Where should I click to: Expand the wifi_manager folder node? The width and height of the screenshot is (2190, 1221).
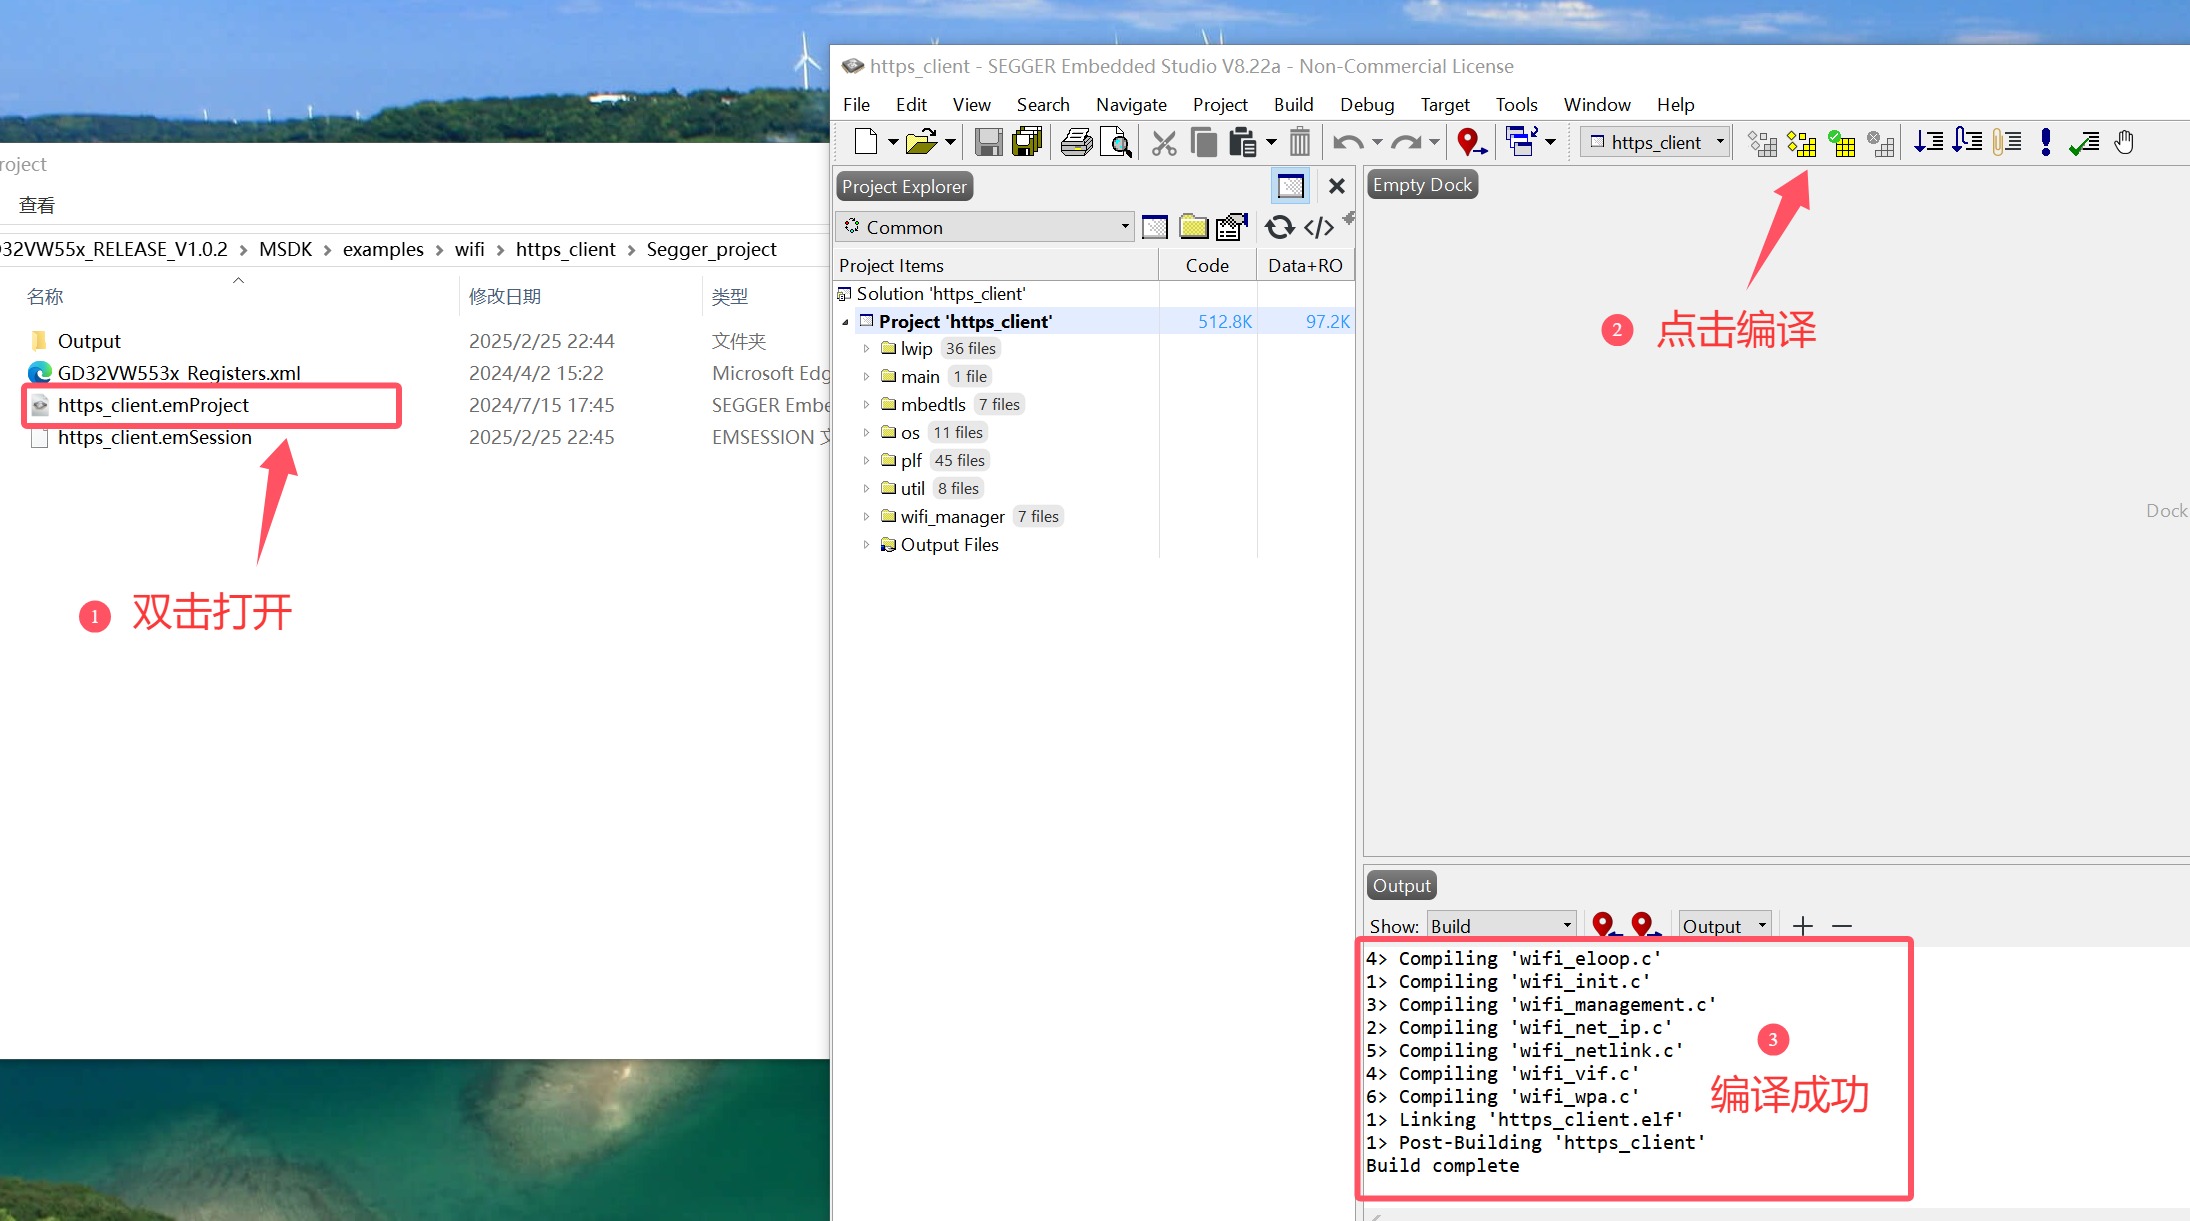coord(866,517)
